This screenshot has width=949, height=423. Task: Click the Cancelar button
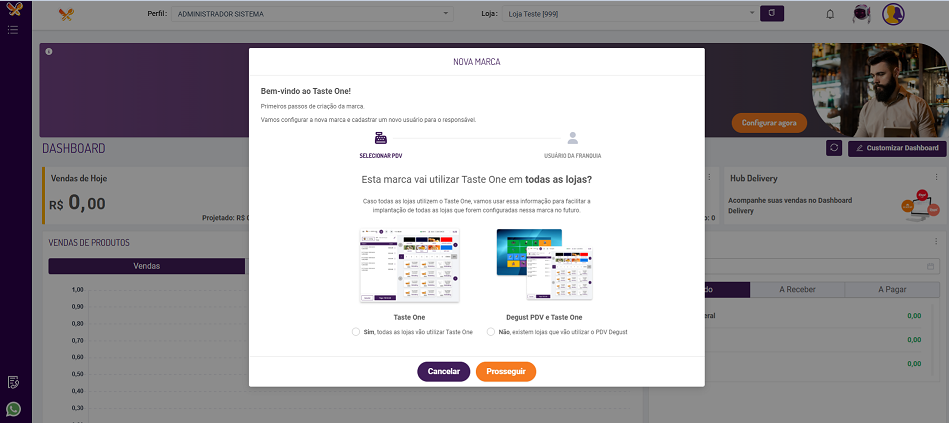pos(444,372)
